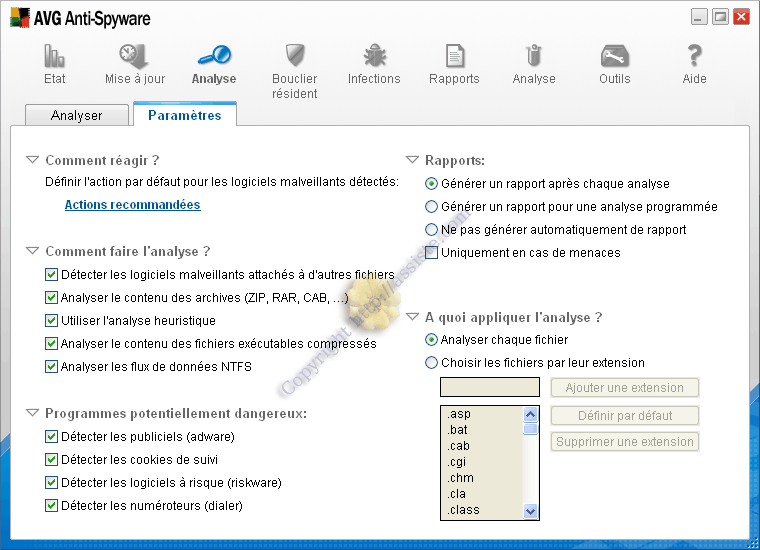The height and width of the screenshot is (550, 760).
Task: Click extension list scroll down arrow
Action: point(531,511)
